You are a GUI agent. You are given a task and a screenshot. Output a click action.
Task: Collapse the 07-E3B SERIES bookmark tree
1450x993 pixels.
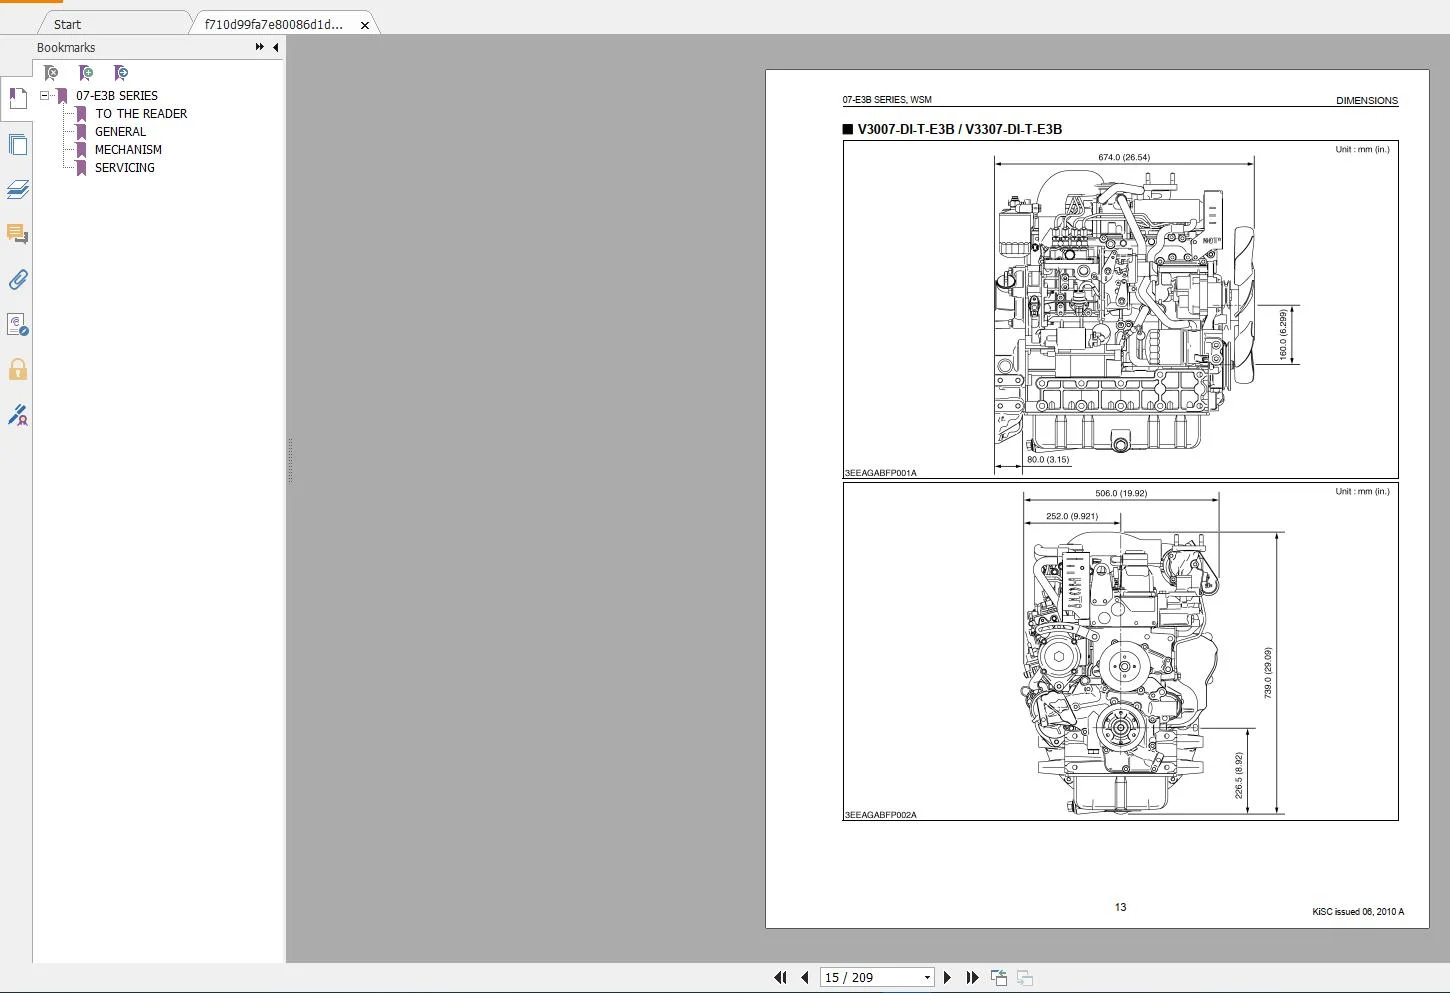pyautogui.click(x=44, y=96)
